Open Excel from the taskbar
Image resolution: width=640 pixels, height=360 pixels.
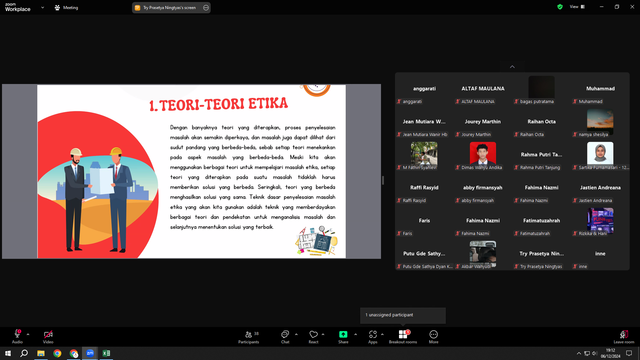click(x=106, y=353)
